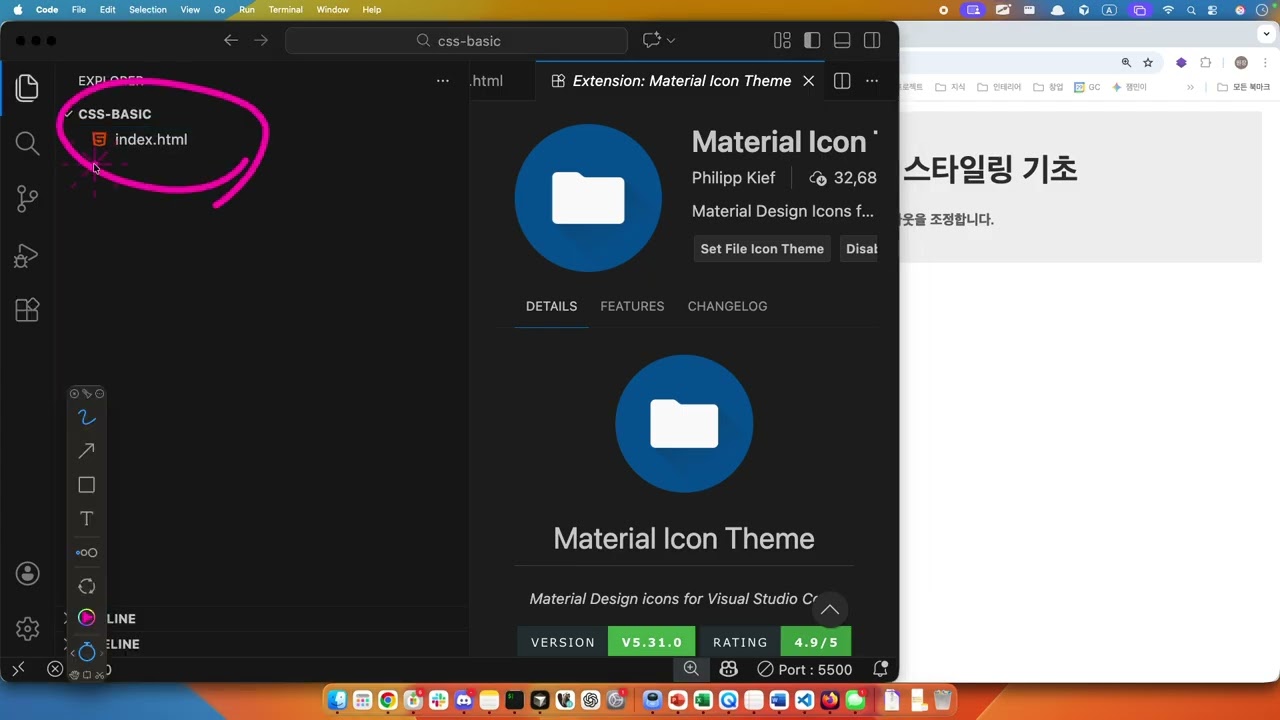Switch to the DETAILS tab

[x=551, y=306]
